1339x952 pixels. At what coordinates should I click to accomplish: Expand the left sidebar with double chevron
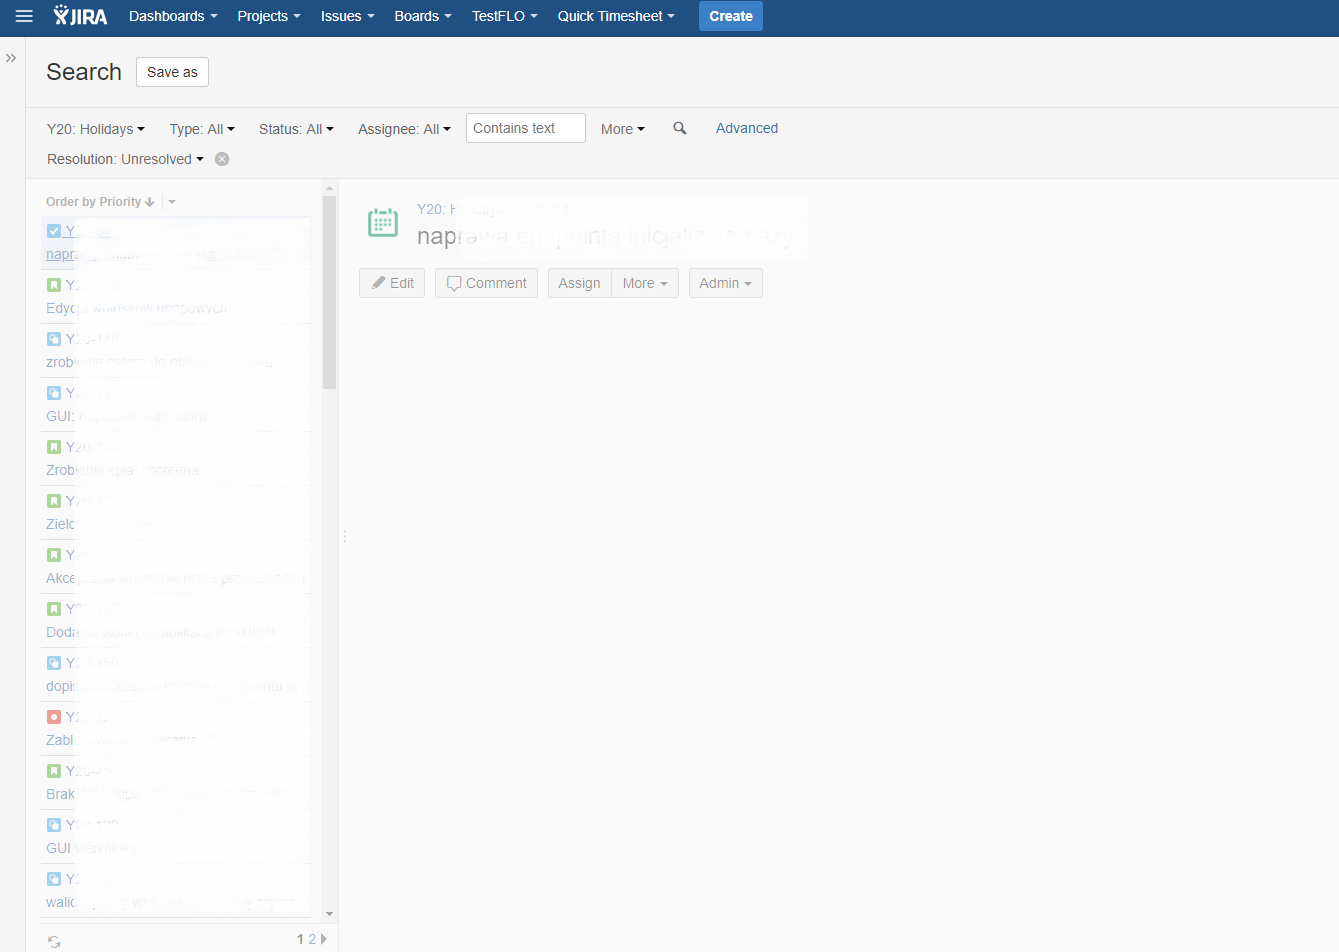click(x=11, y=58)
